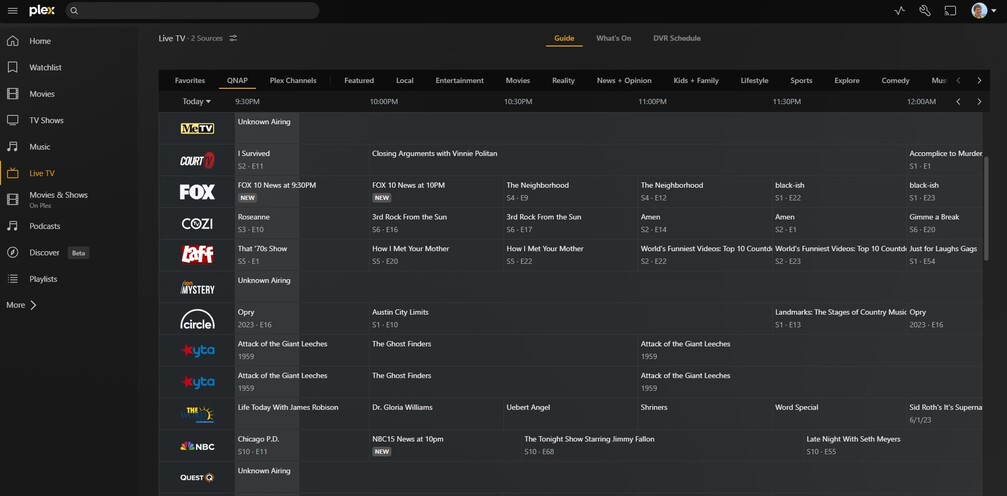
Task: Open Late Night With Seth Meyers
Action: click(x=893, y=446)
